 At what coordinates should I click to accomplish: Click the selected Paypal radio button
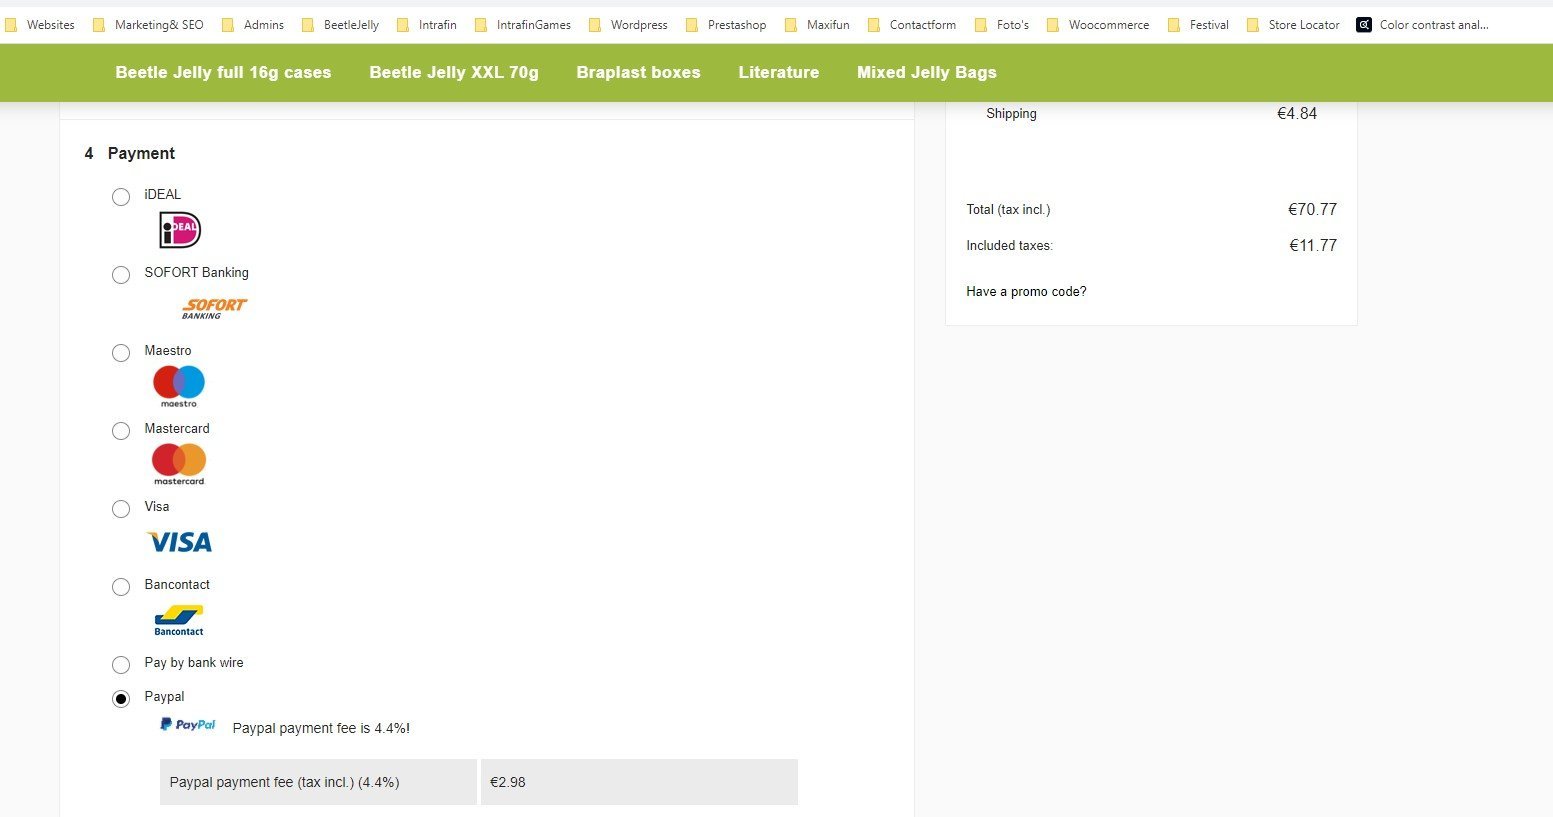coord(121,699)
